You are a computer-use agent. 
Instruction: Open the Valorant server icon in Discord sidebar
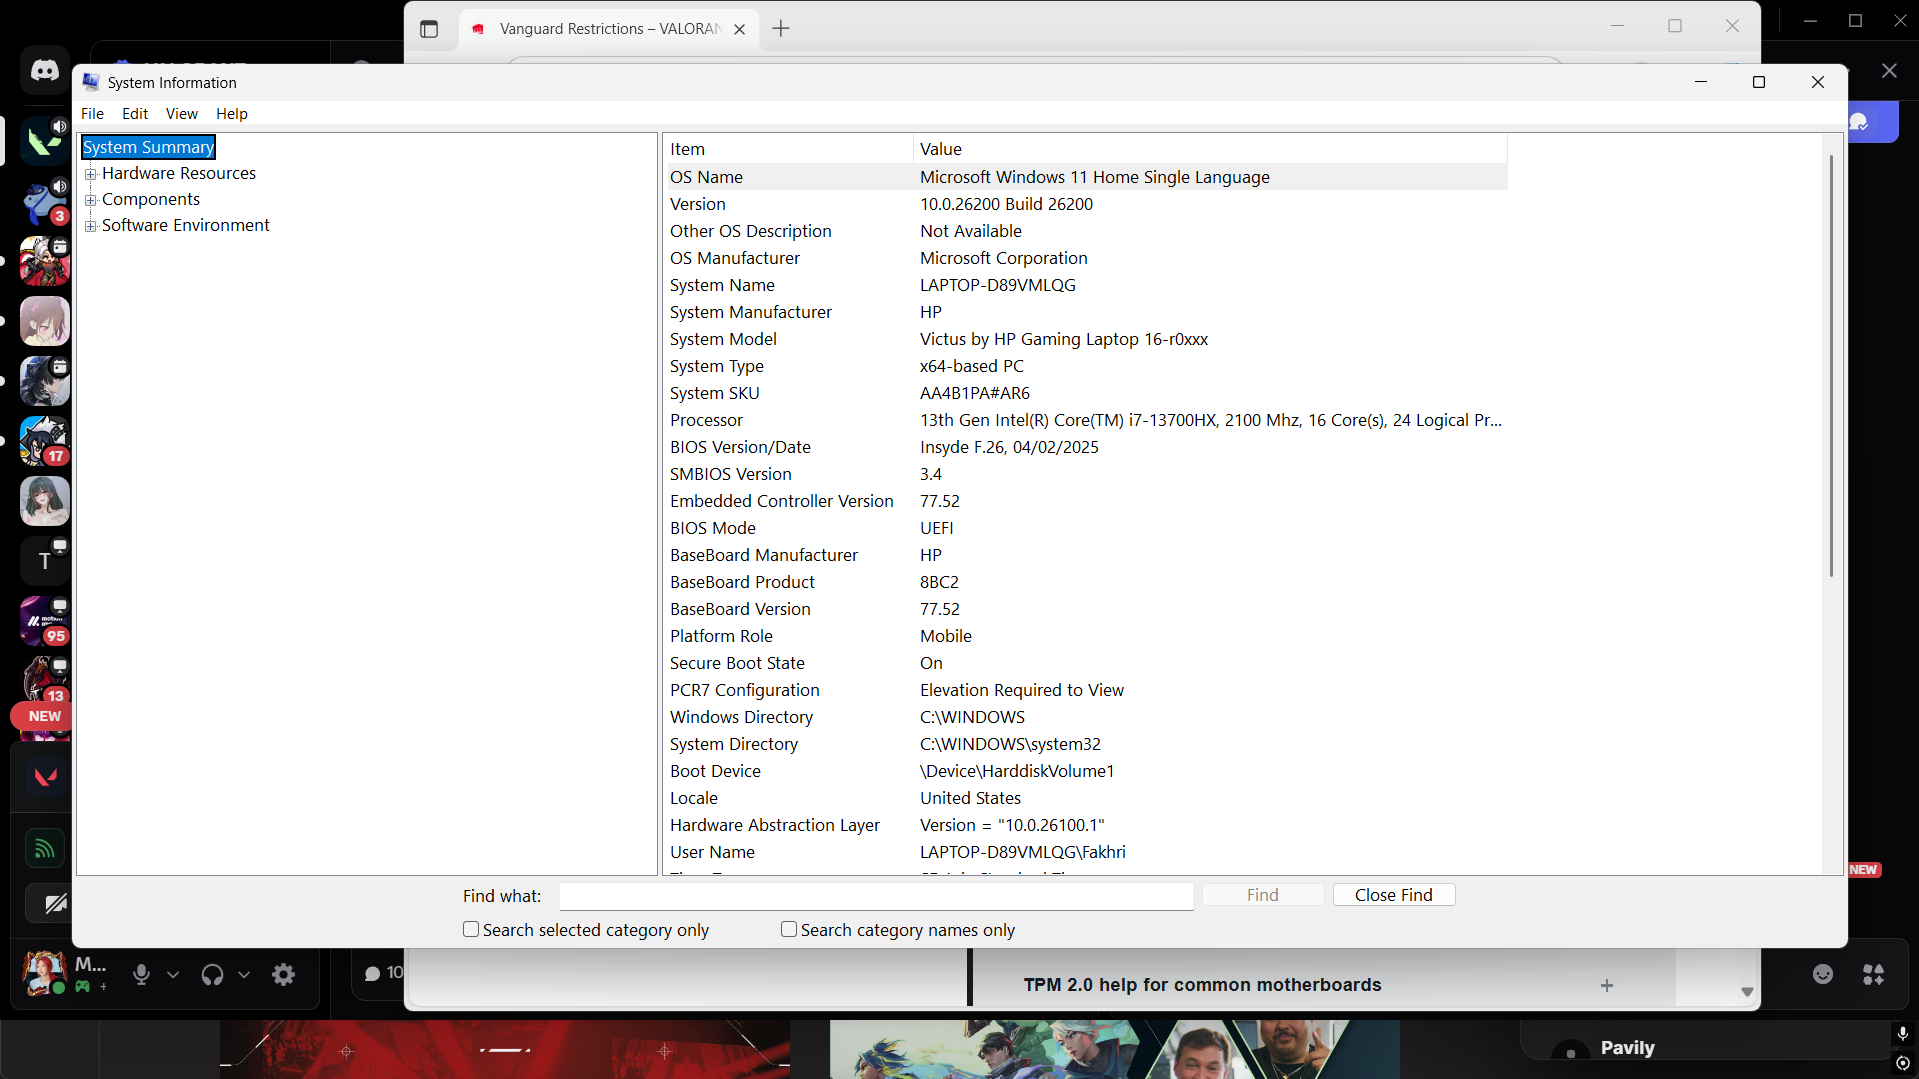[x=44, y=141]
